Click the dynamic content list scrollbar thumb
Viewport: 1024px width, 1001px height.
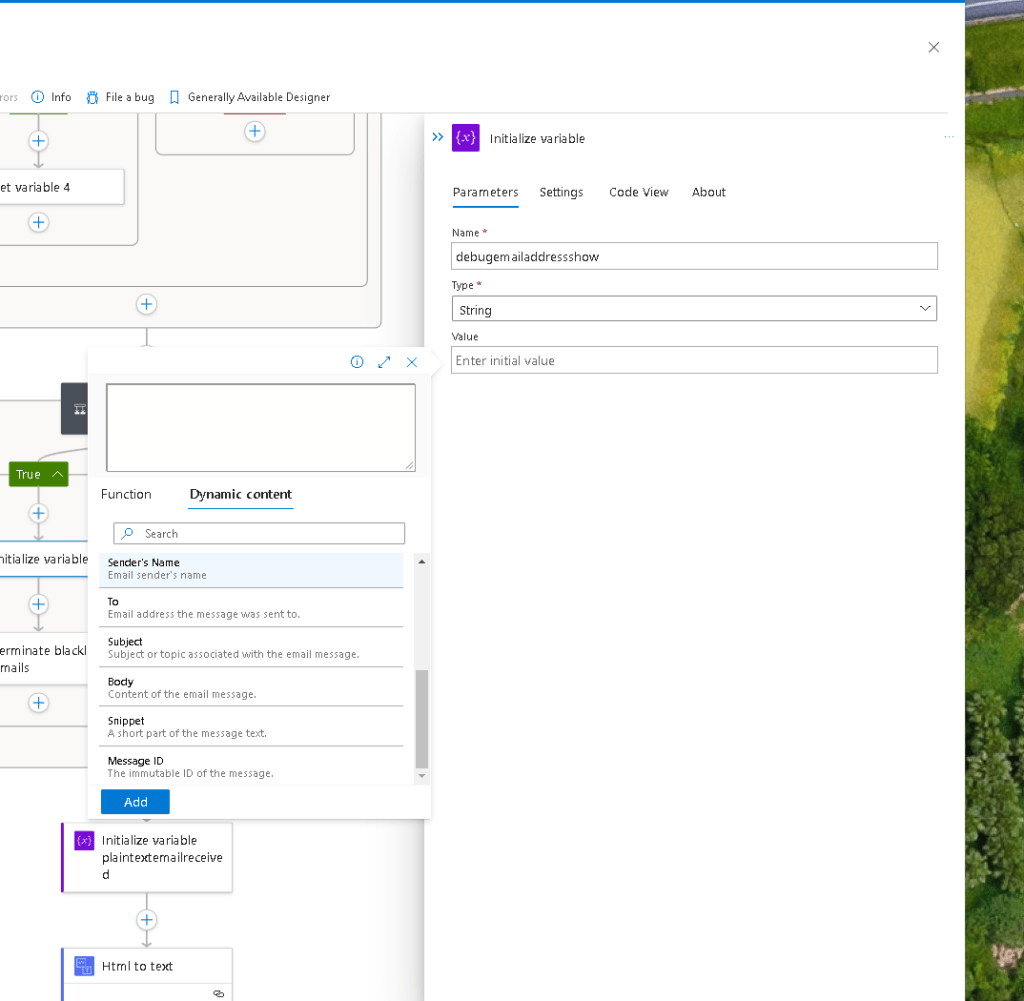422,719
